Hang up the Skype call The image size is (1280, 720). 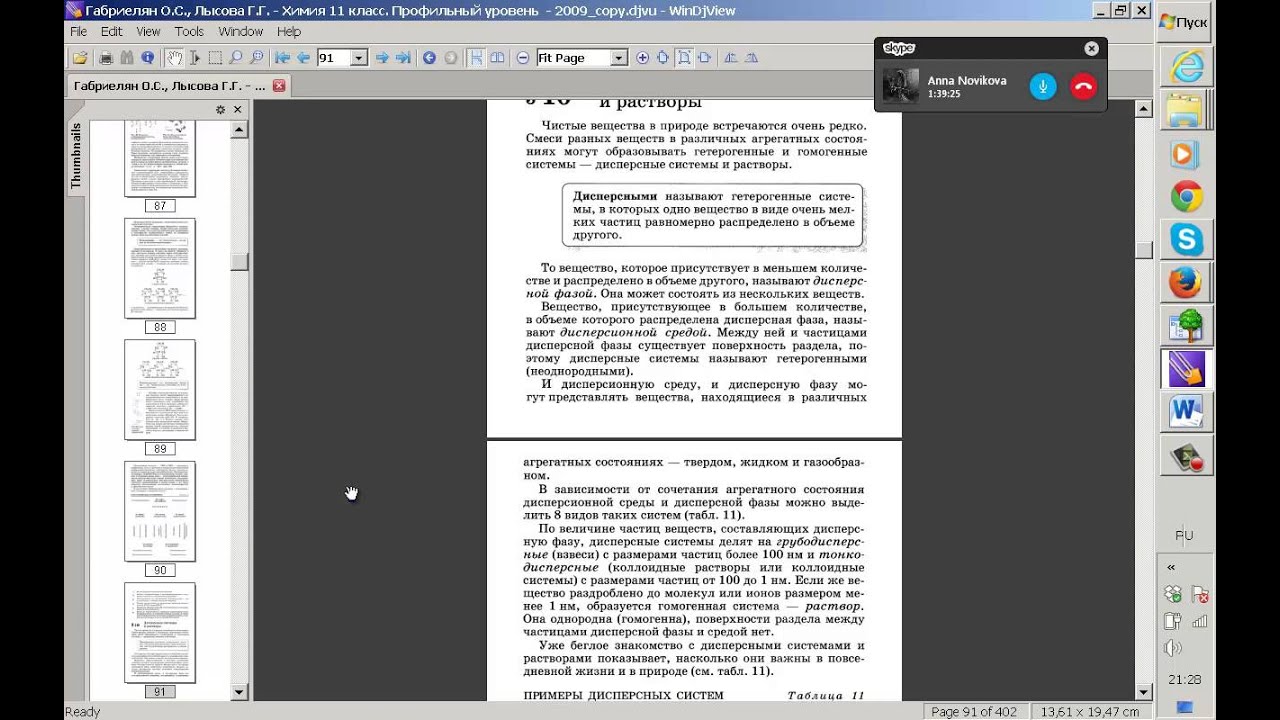pos(1083,86)
